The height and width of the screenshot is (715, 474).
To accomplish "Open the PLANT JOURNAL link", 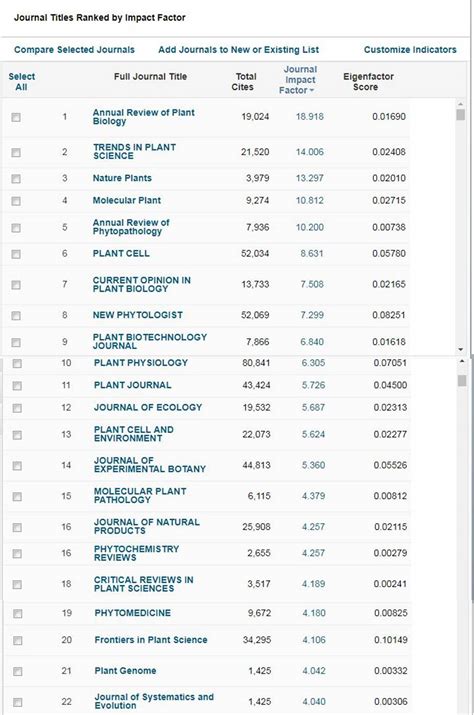I will (132, 385).
